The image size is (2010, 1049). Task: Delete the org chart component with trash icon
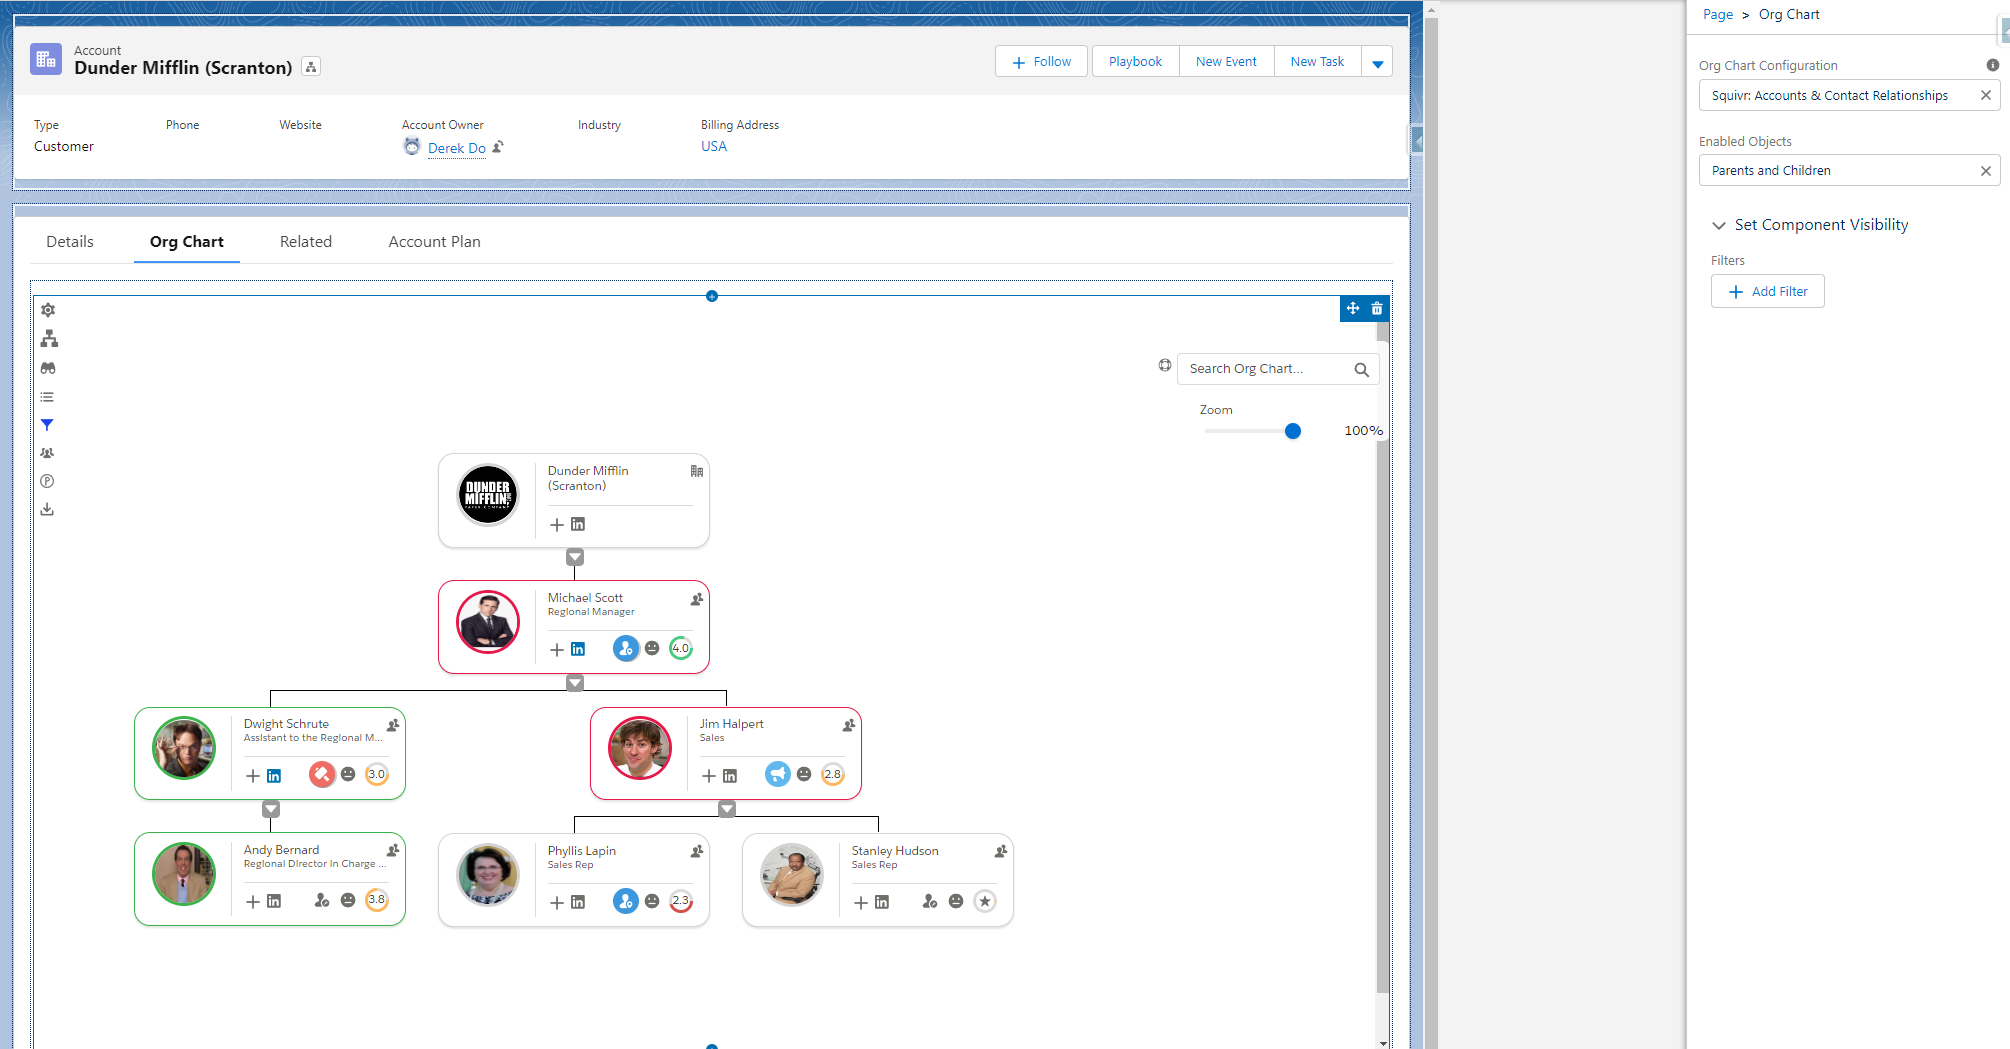point(1377,308)
